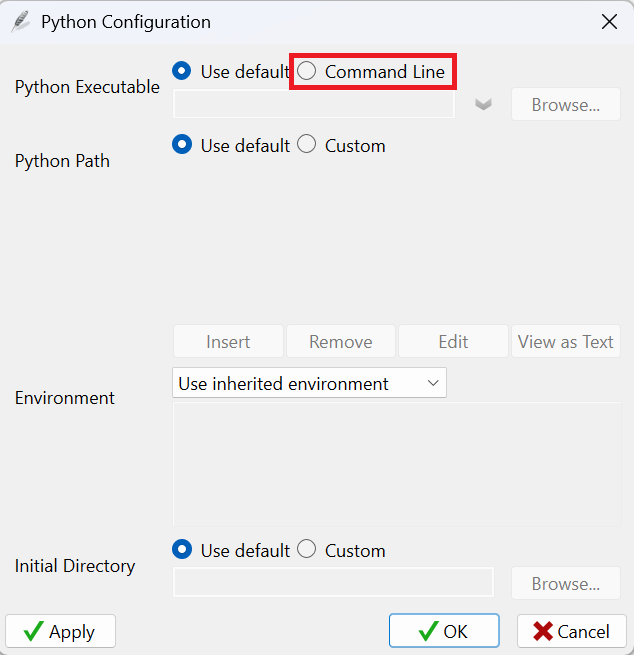
Task: Click Browse next to Initial Directory field
Action: point(566,583)
